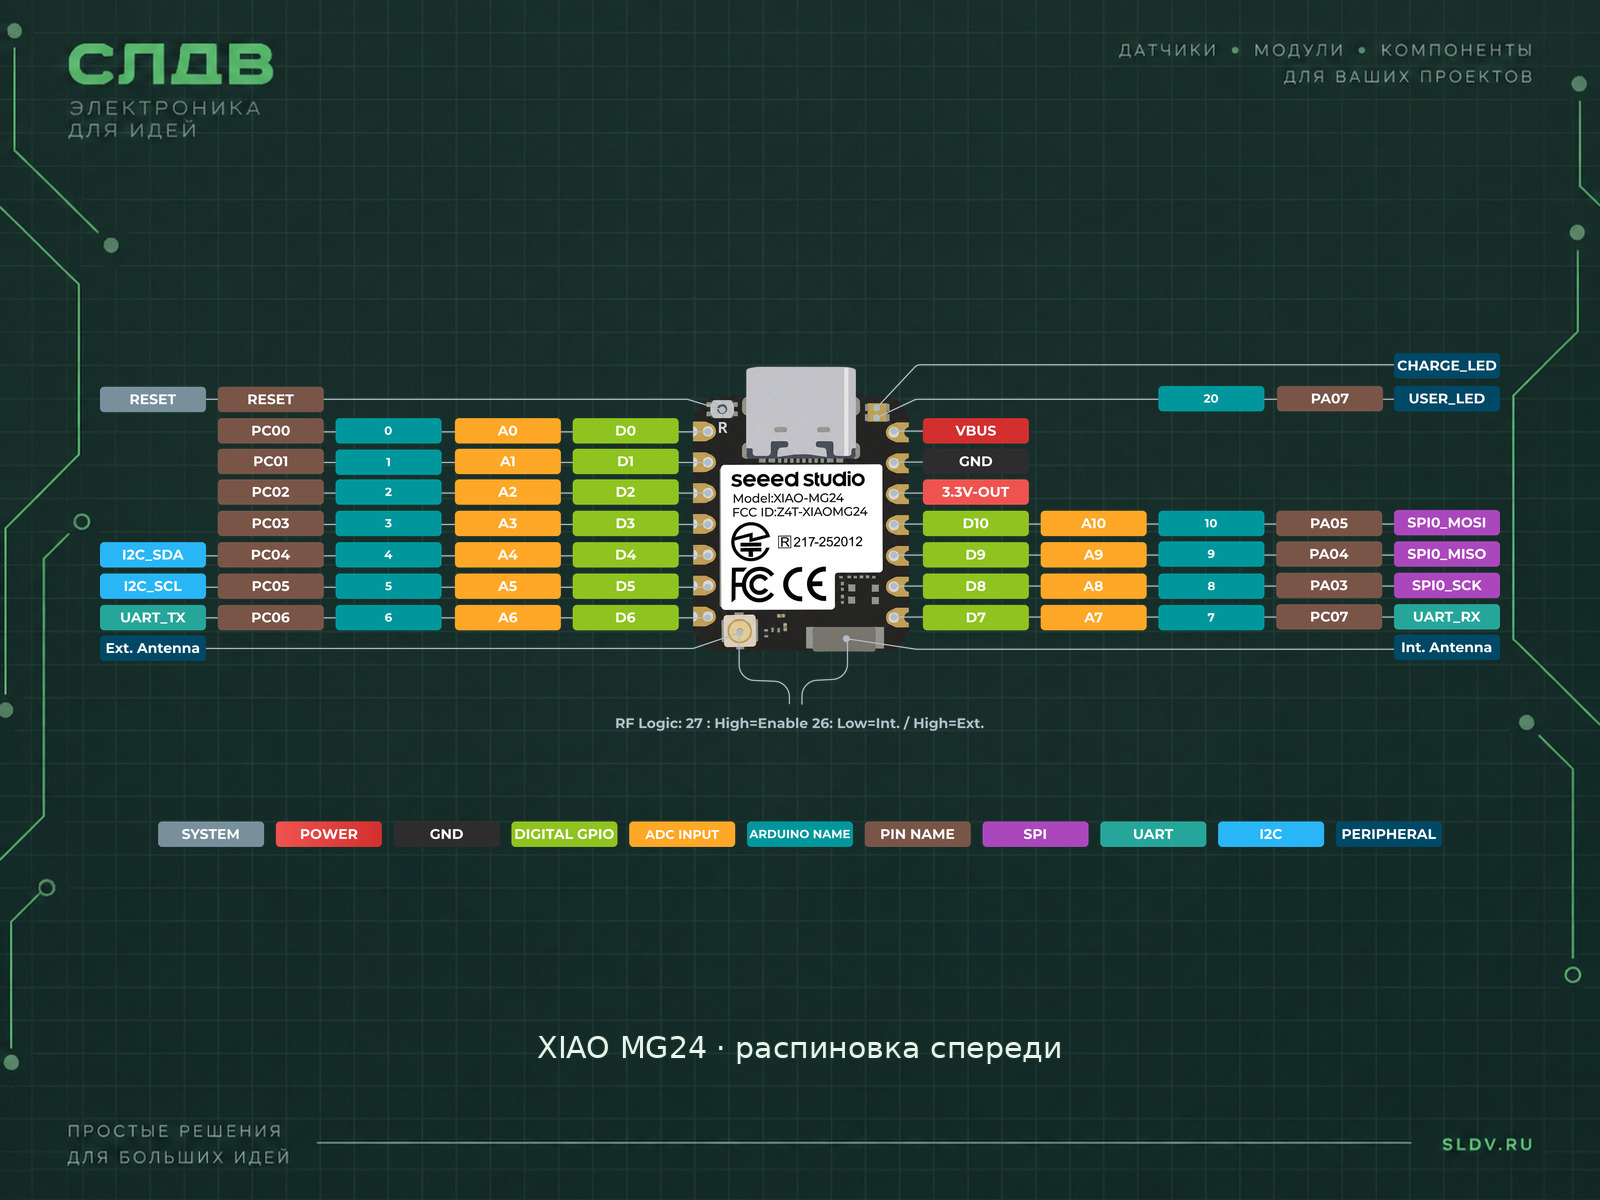
Task: Click the VBUS power label
Action: coord(975,431)
